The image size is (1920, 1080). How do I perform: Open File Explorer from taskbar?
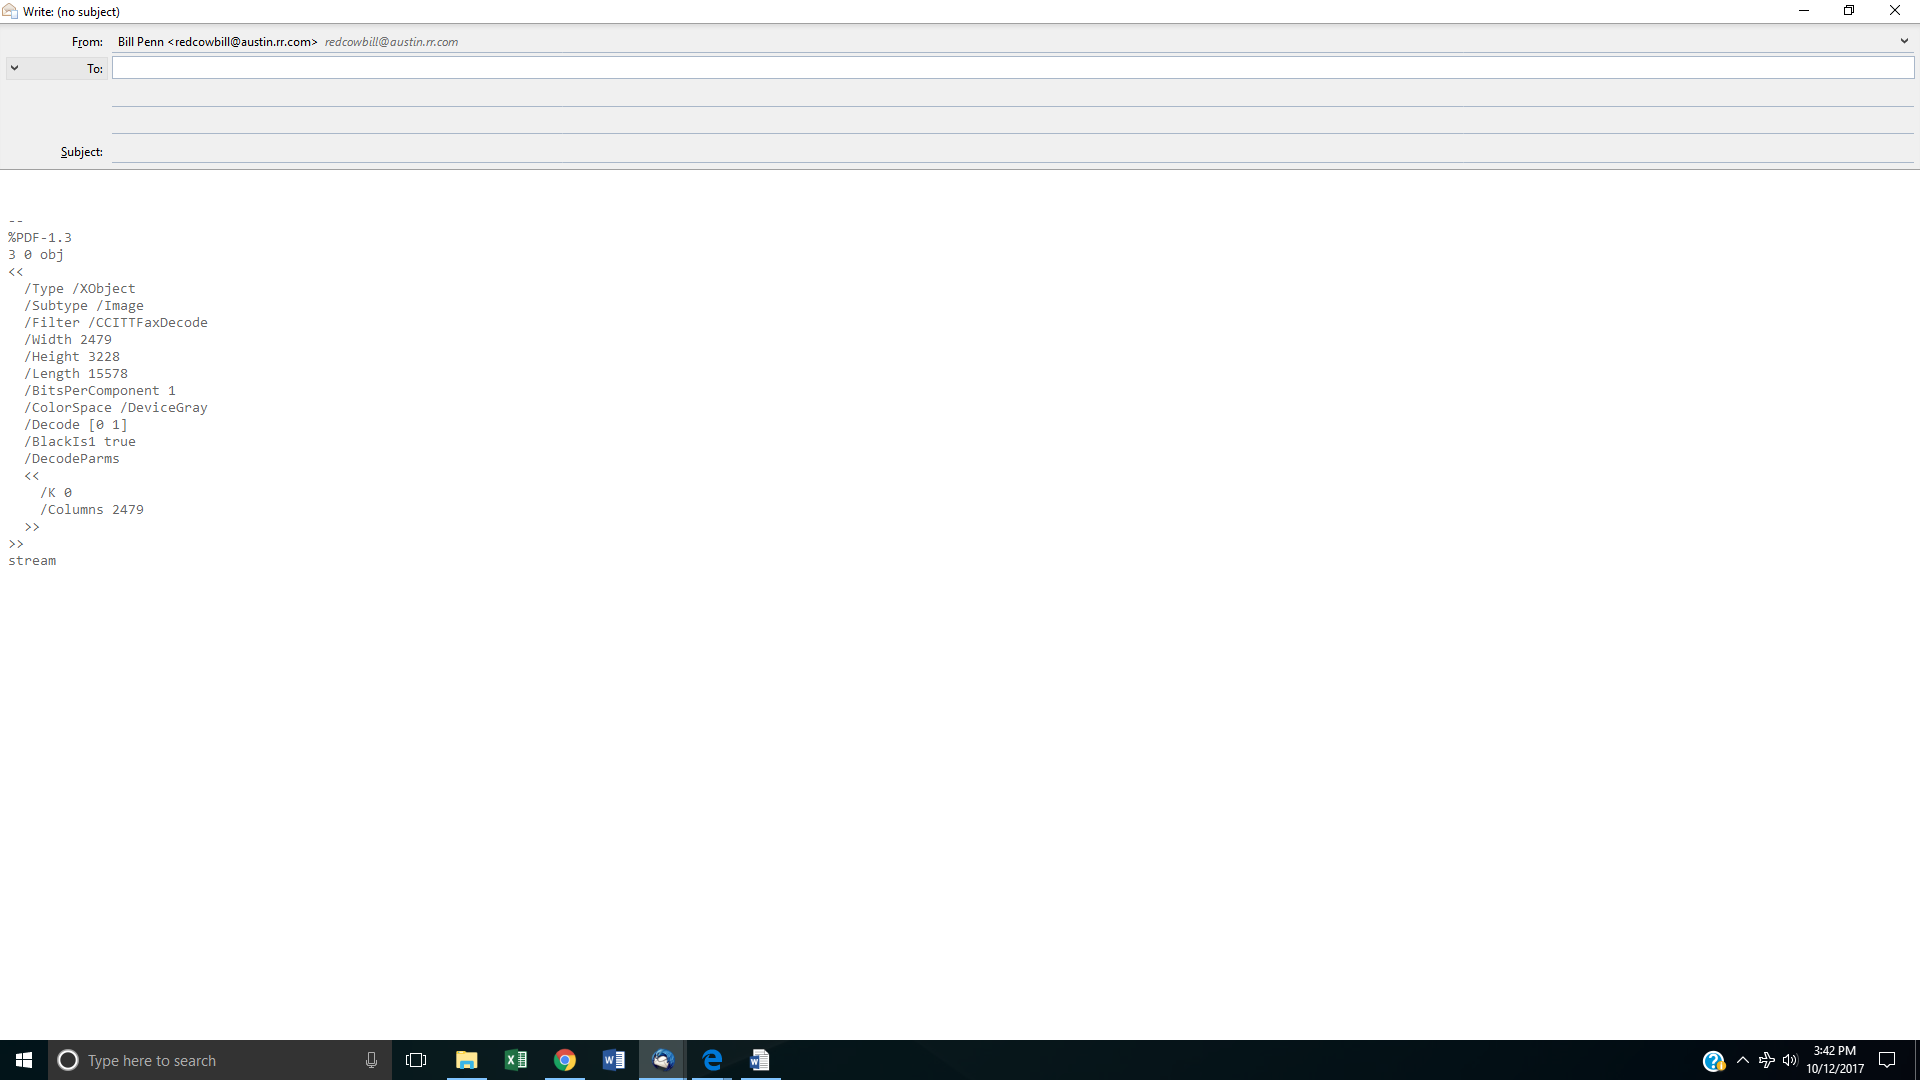[466, 1060]
